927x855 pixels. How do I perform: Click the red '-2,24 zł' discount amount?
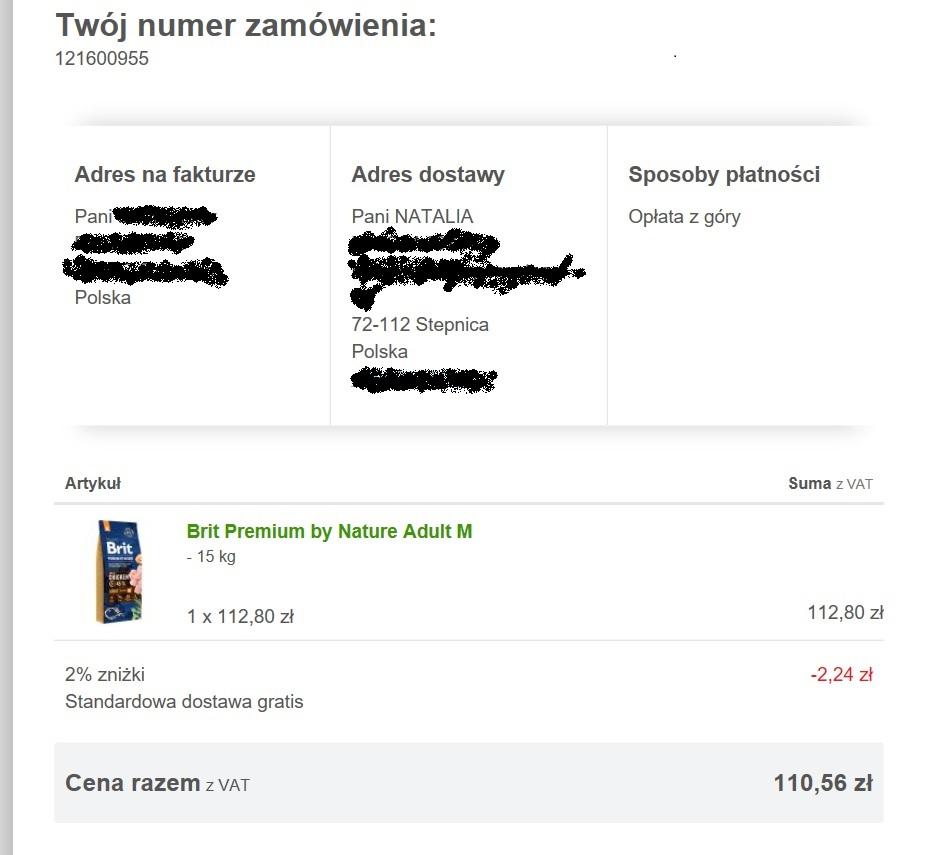(x=841, y=675)
